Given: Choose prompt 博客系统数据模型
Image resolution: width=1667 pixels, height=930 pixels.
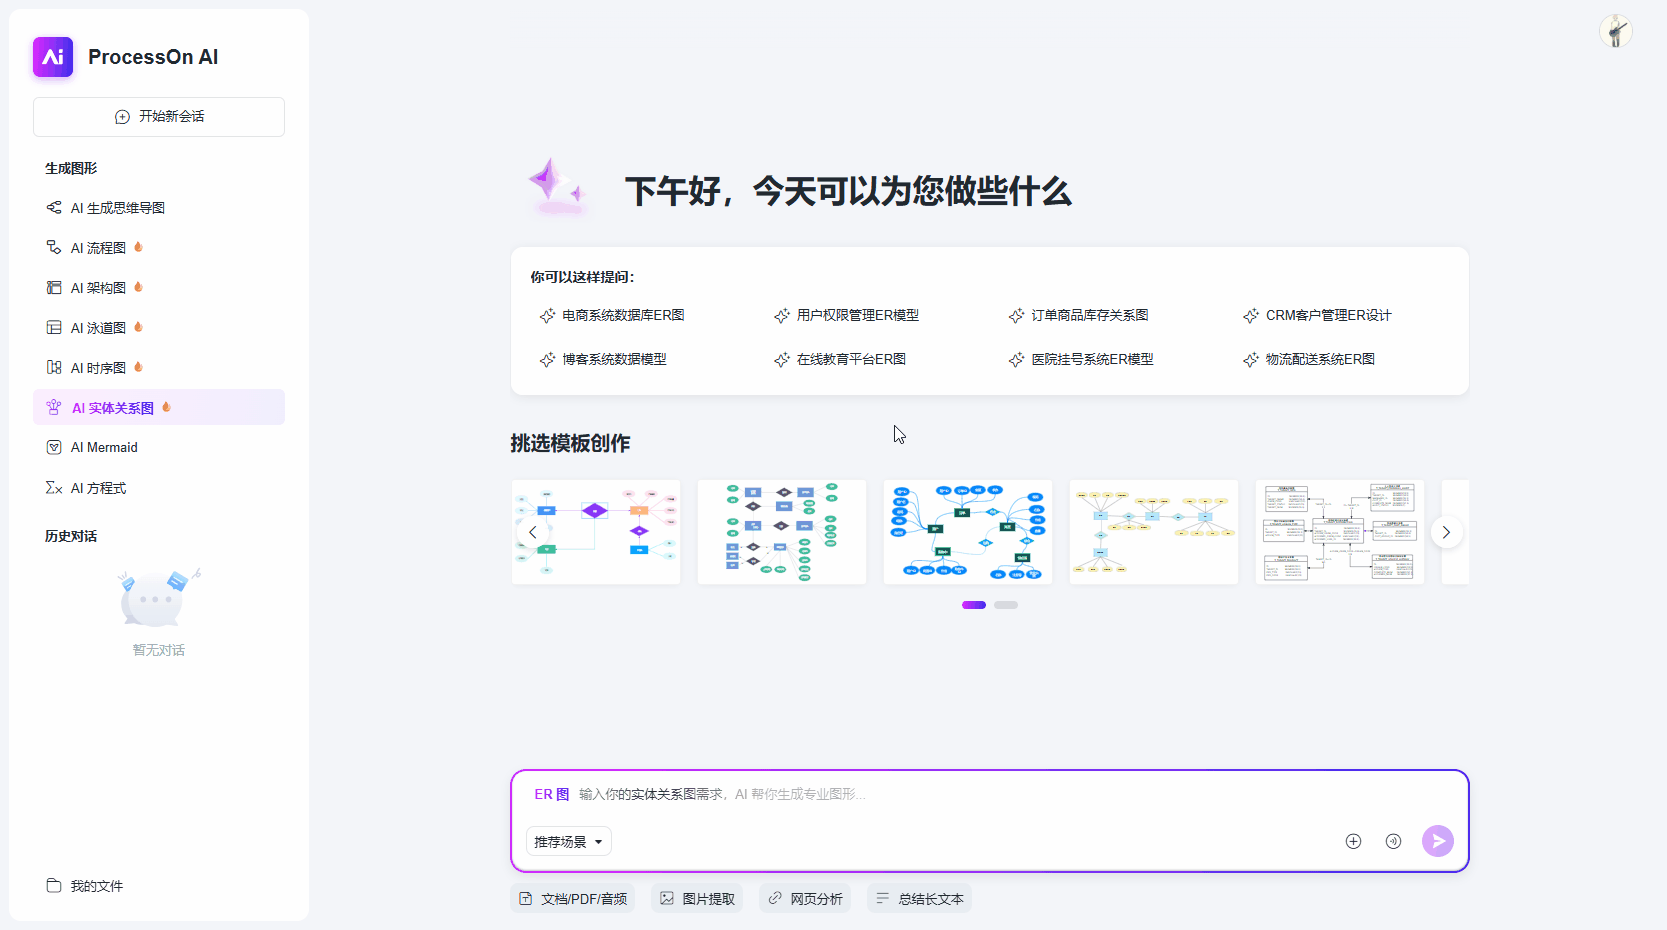Looking at the screenshot, I should point(603,359).
